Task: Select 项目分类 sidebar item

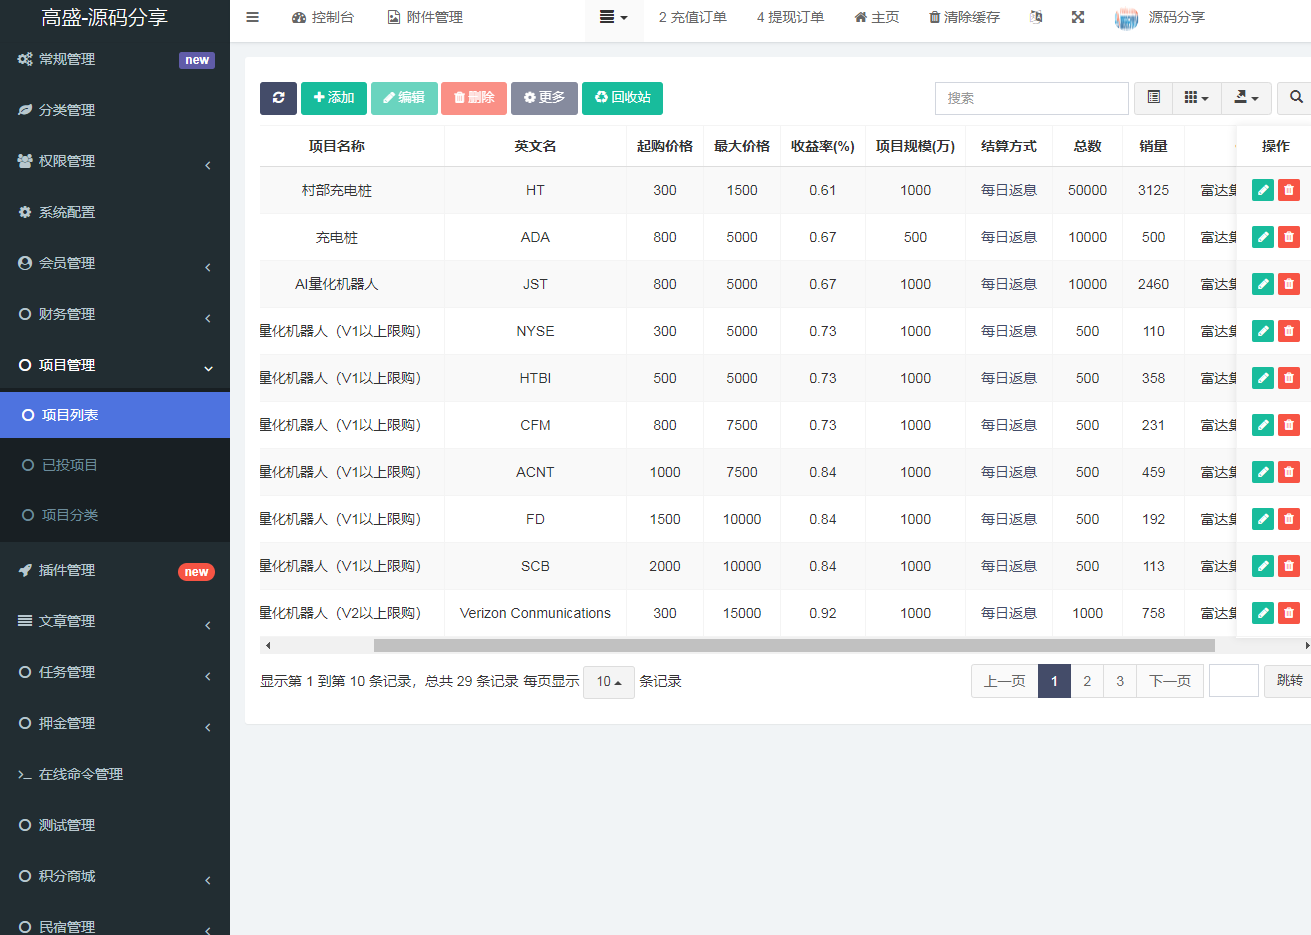Action: (70, 515)
